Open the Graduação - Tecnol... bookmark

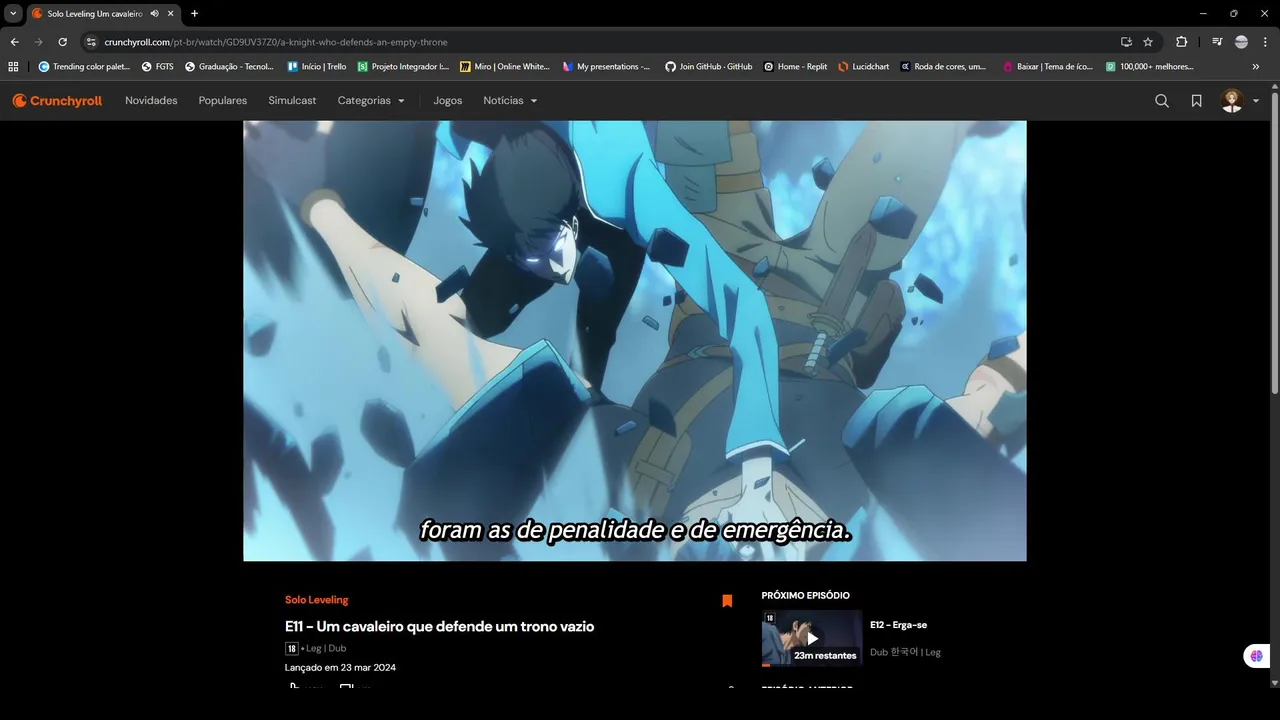(230, 67)
